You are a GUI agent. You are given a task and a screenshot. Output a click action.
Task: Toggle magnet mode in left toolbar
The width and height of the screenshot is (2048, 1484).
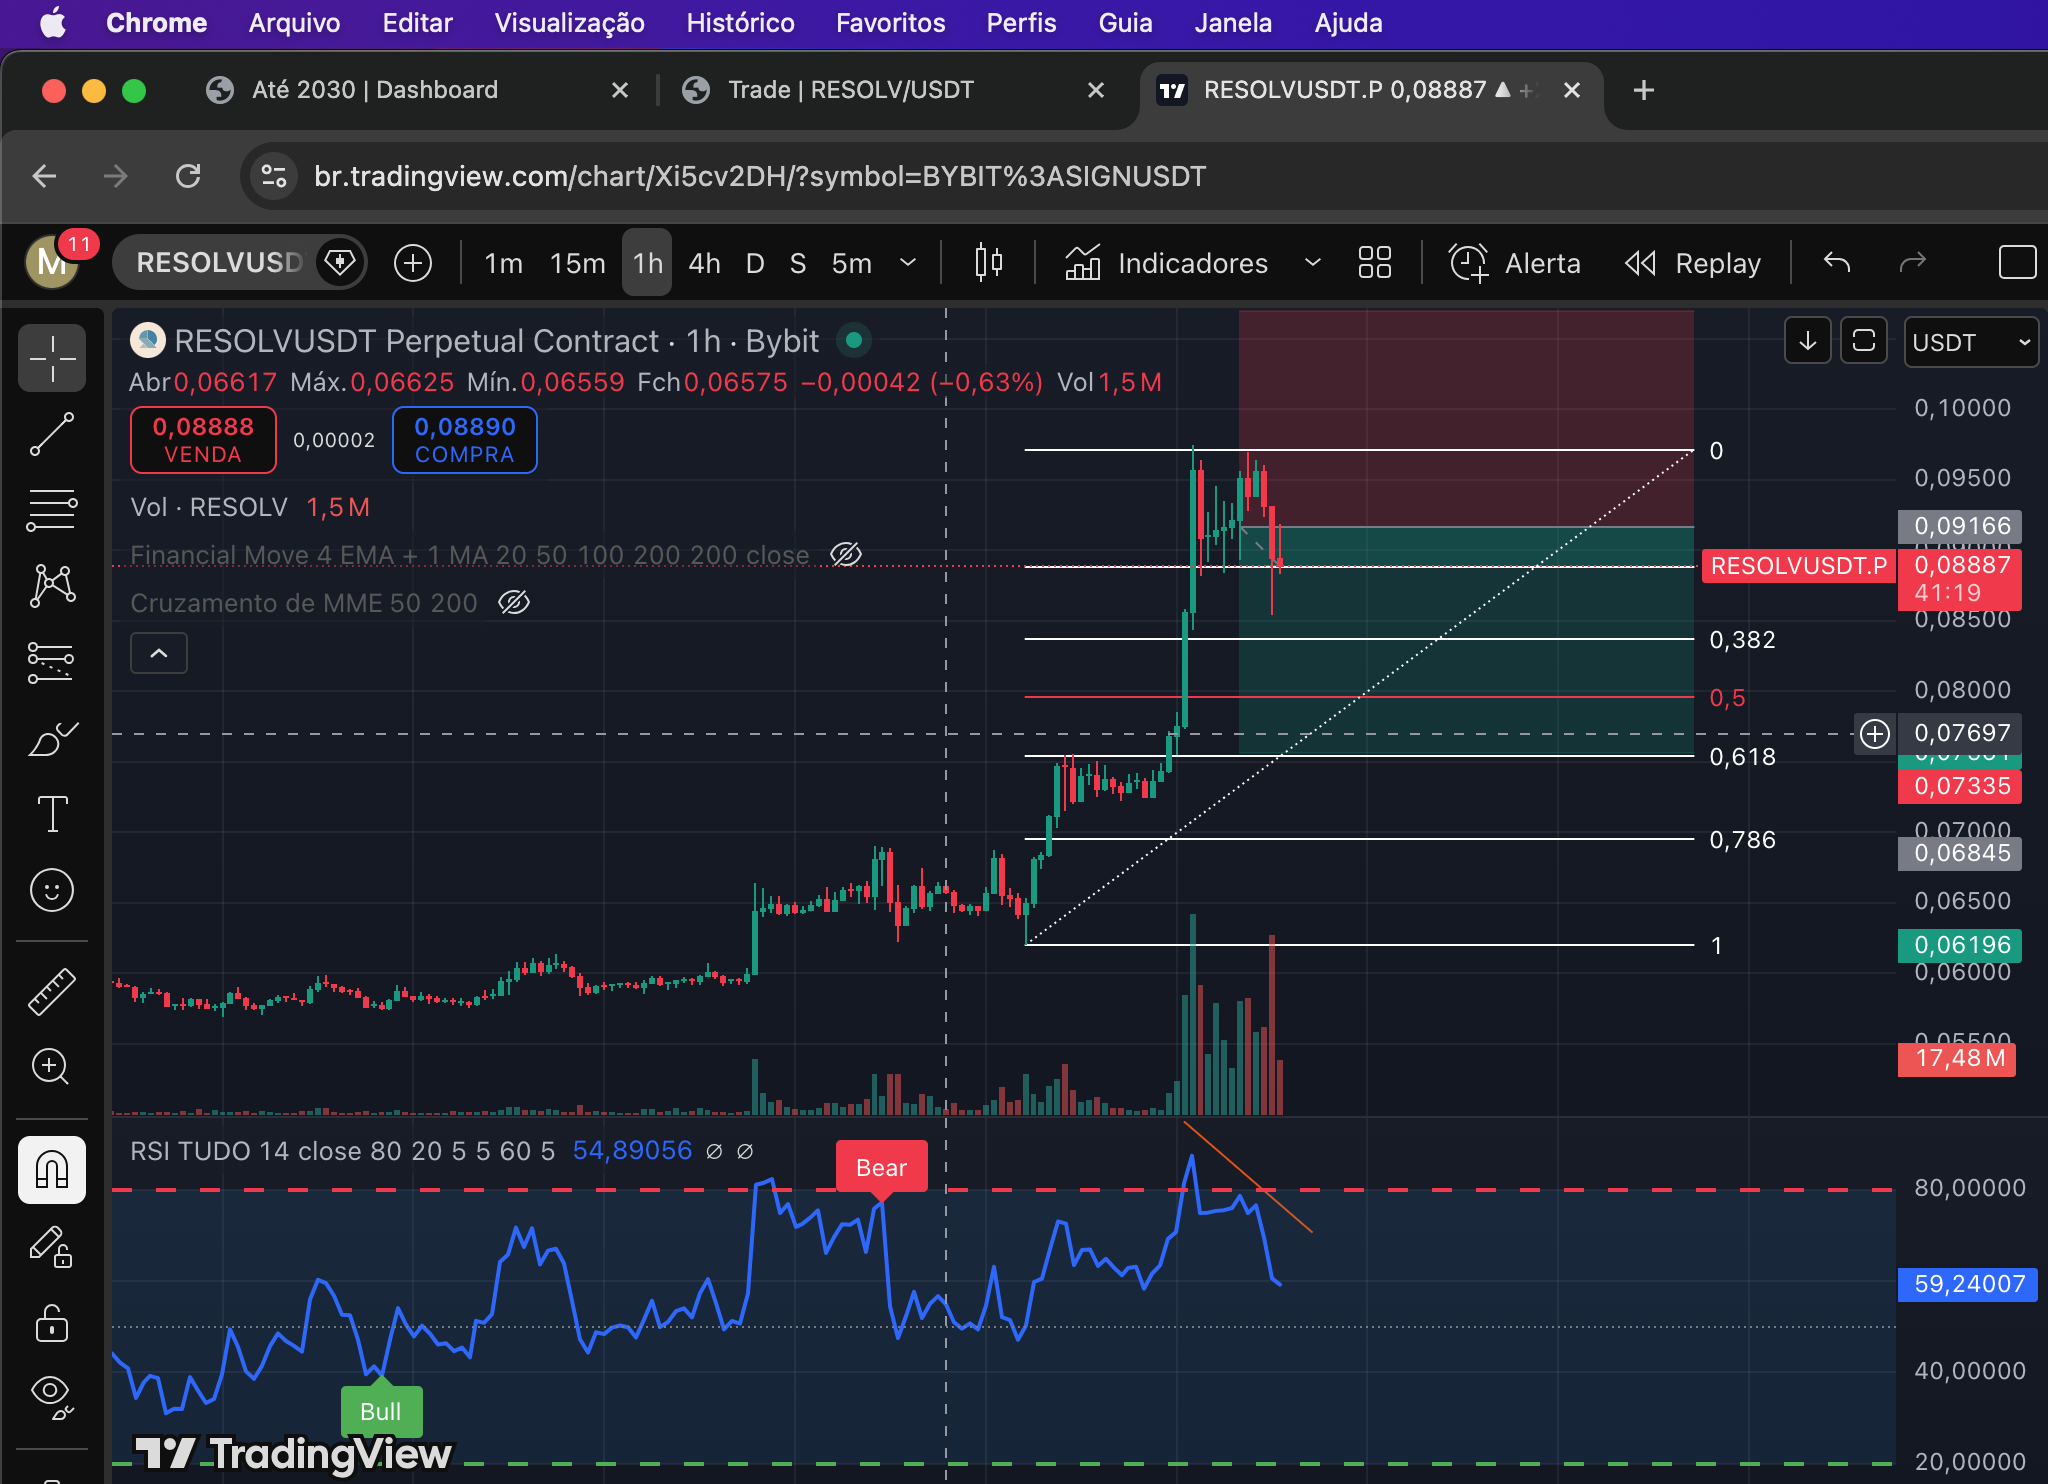[52, 1169]
